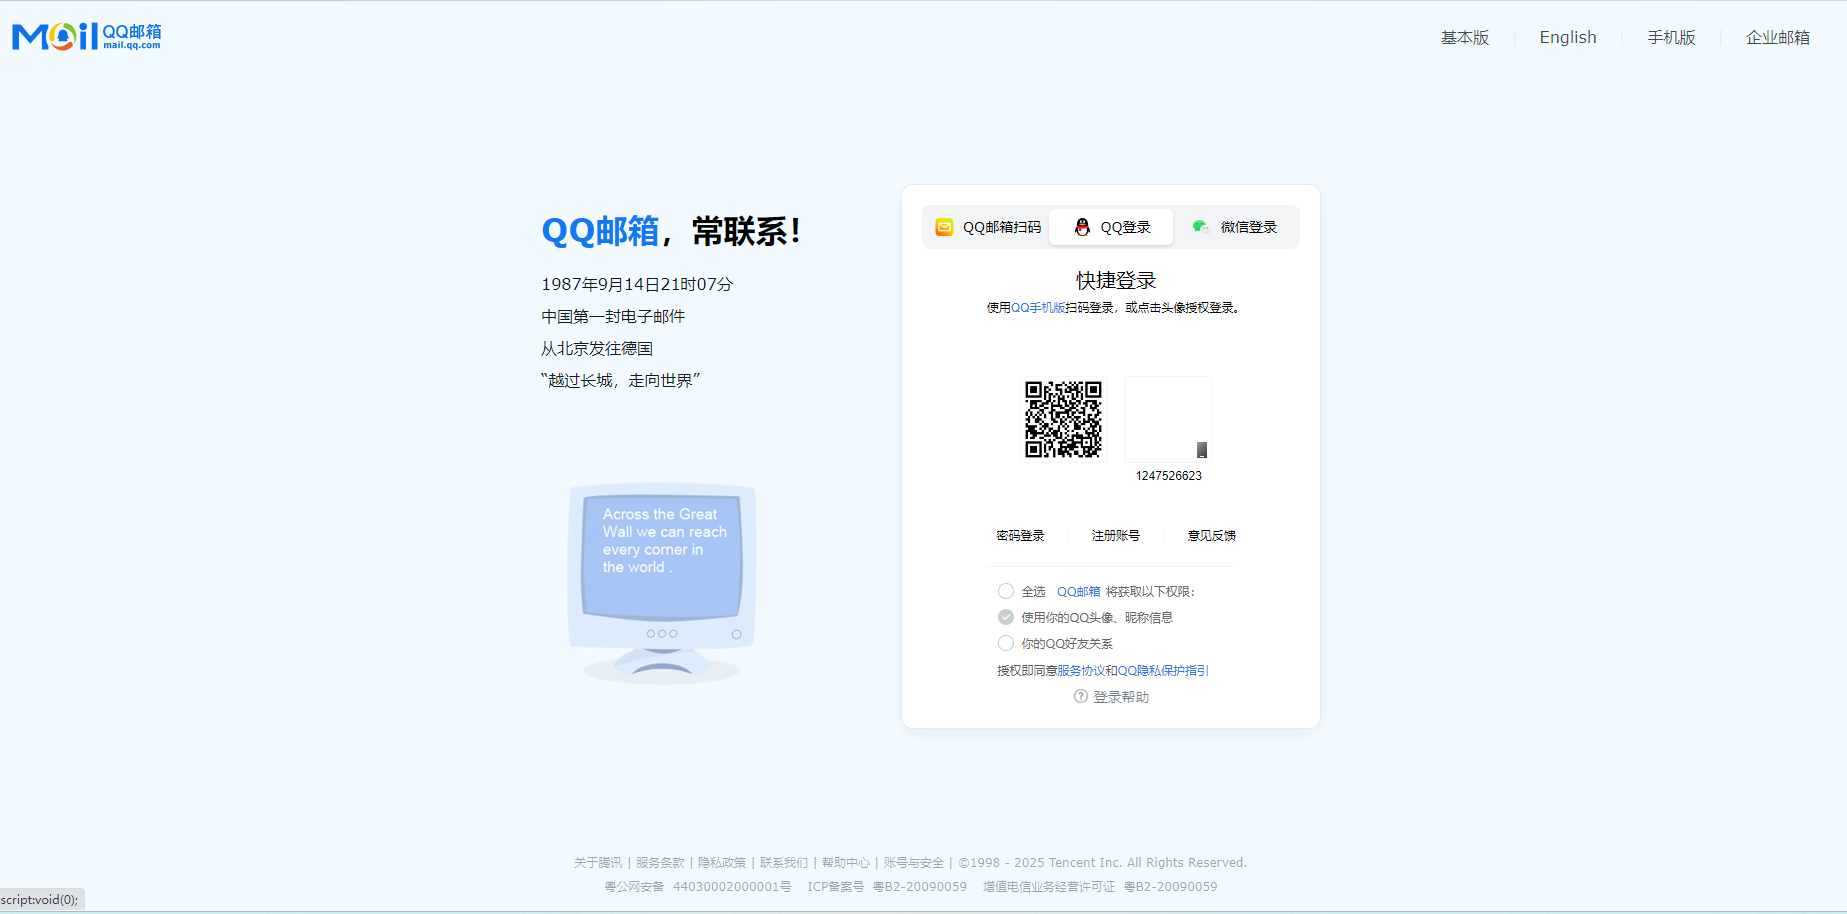Open the 企业邮箱 page
Image resolution: width=1847 pixels, height=914 pixels.
tap(1778, 37)
